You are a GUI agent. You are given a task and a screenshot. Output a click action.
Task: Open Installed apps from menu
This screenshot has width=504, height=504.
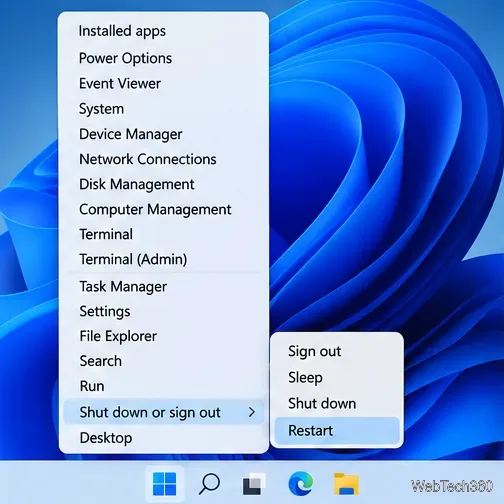point(164,31)
